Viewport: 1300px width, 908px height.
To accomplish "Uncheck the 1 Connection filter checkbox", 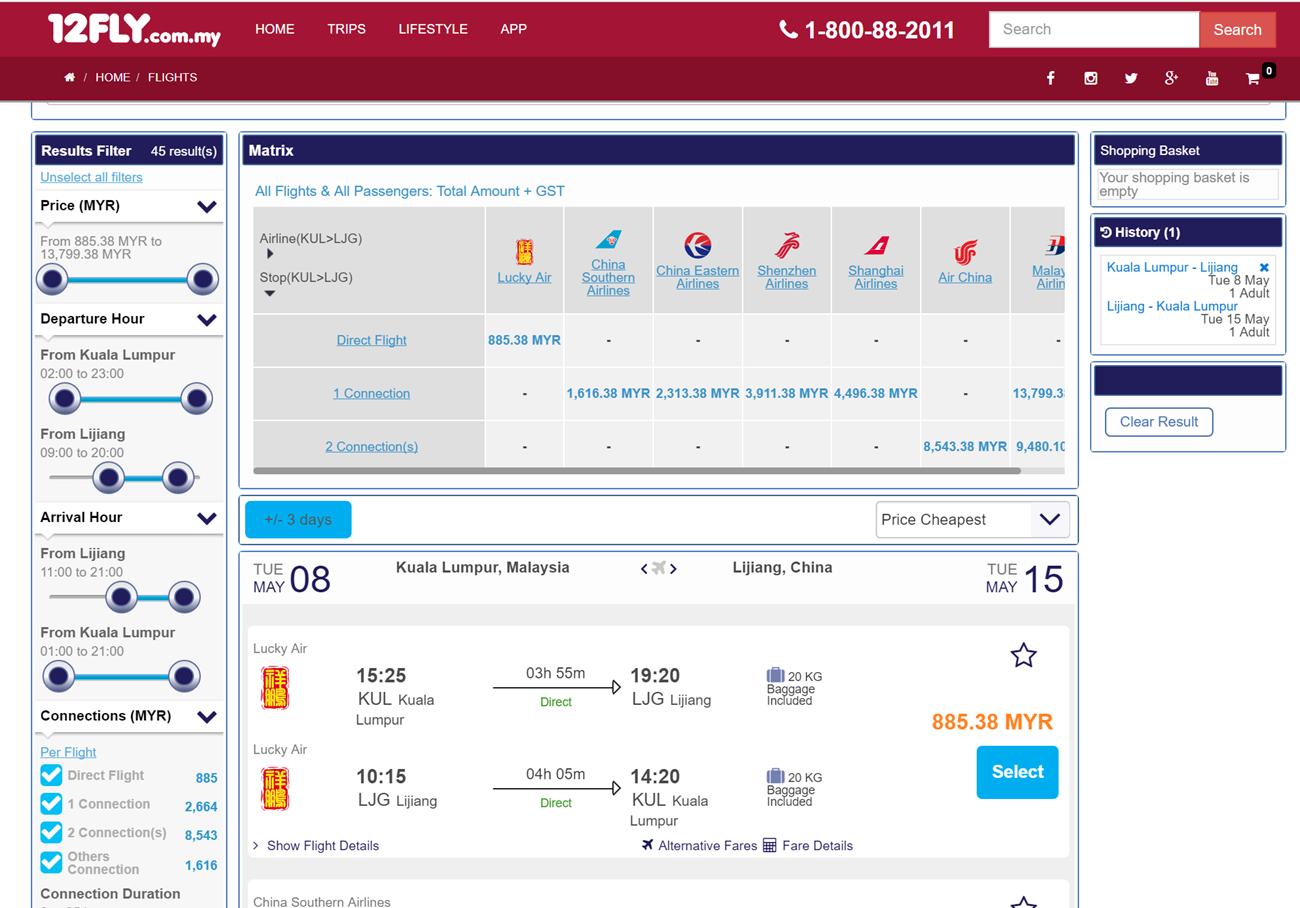I will click(51, 804).
